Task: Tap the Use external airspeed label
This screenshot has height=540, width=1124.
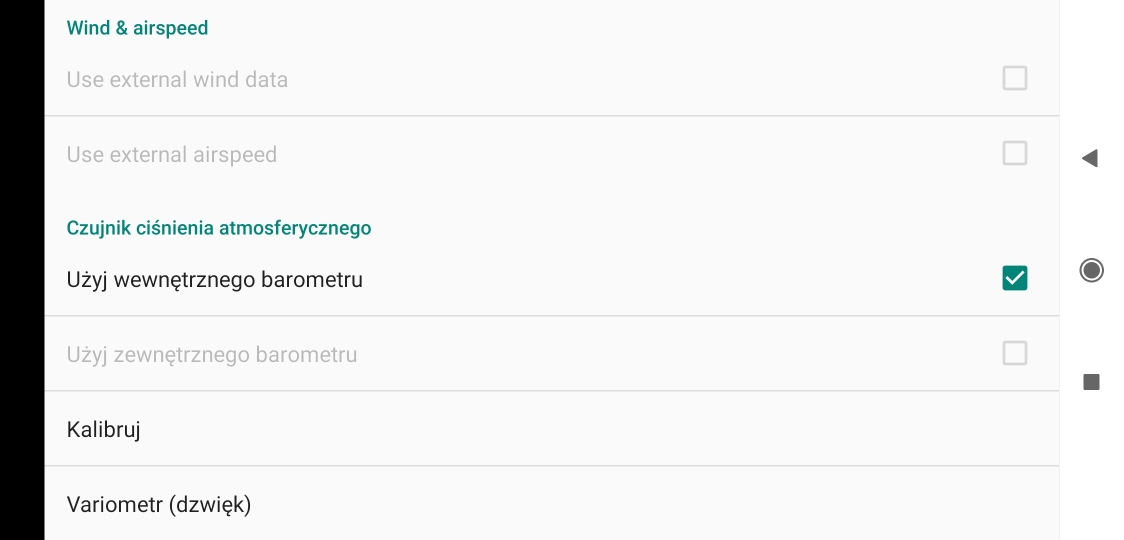Action: [x=171, y=155]
